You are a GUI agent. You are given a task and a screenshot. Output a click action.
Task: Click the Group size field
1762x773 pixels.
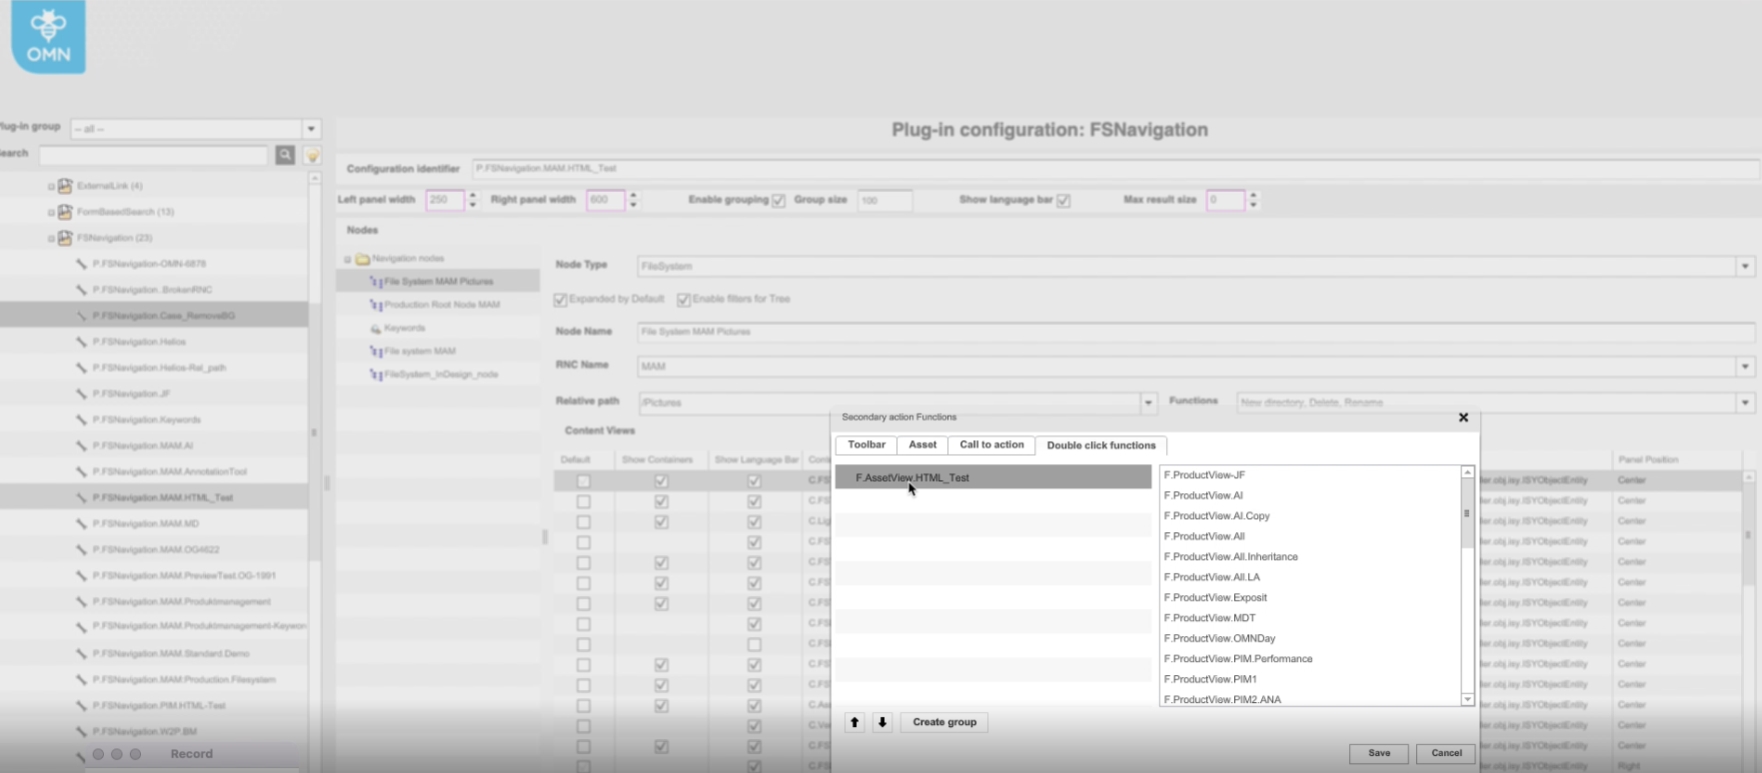point(885,200)
